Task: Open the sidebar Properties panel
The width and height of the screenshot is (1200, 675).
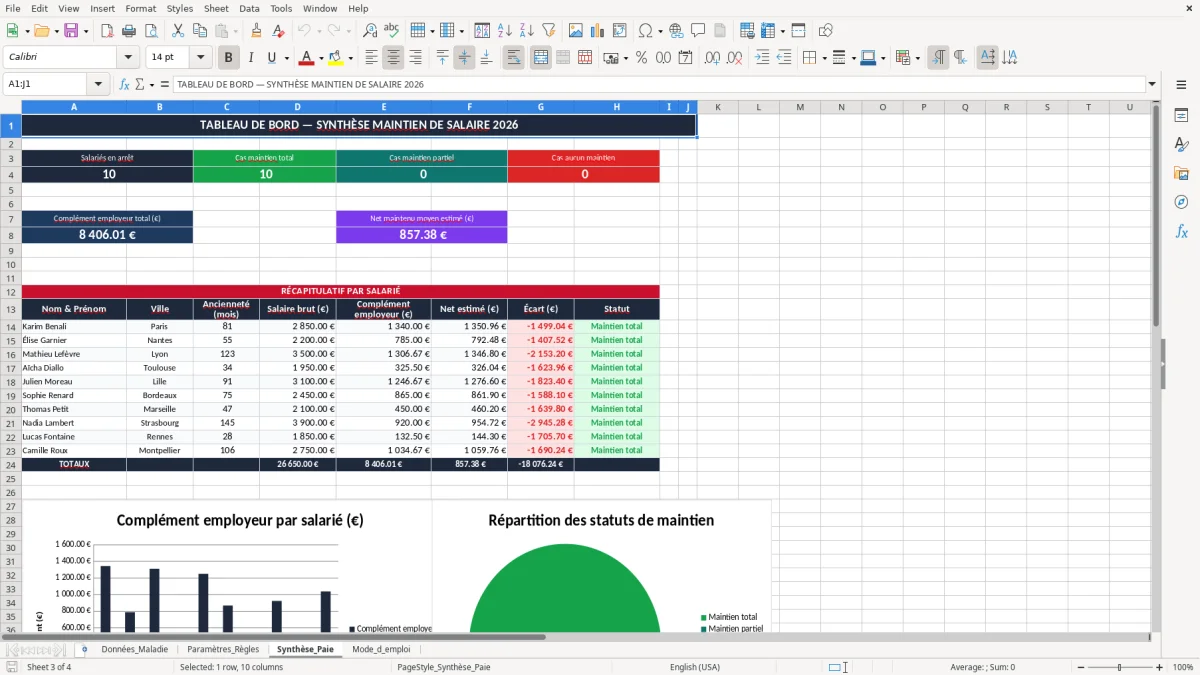Action: pyautogui.click(x=1181, y=117)
